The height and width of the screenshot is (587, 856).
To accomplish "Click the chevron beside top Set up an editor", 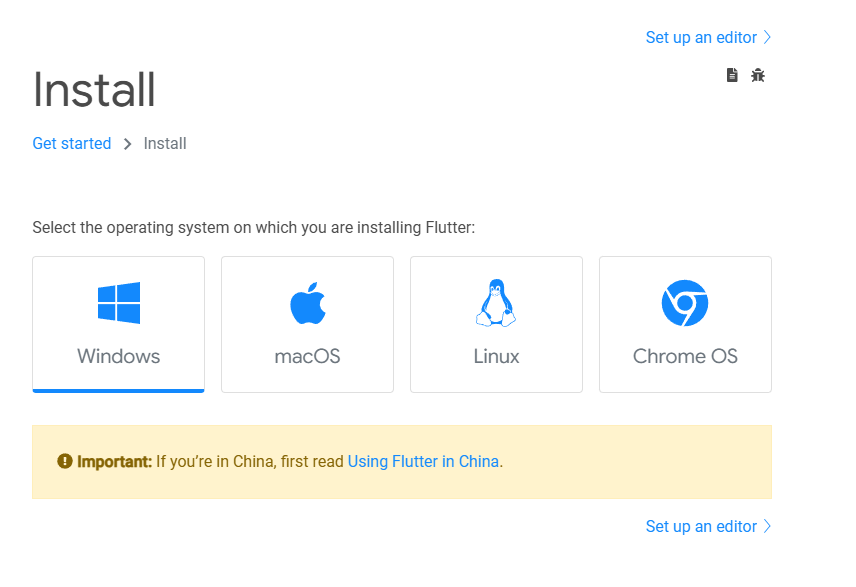I will point(767,37).
